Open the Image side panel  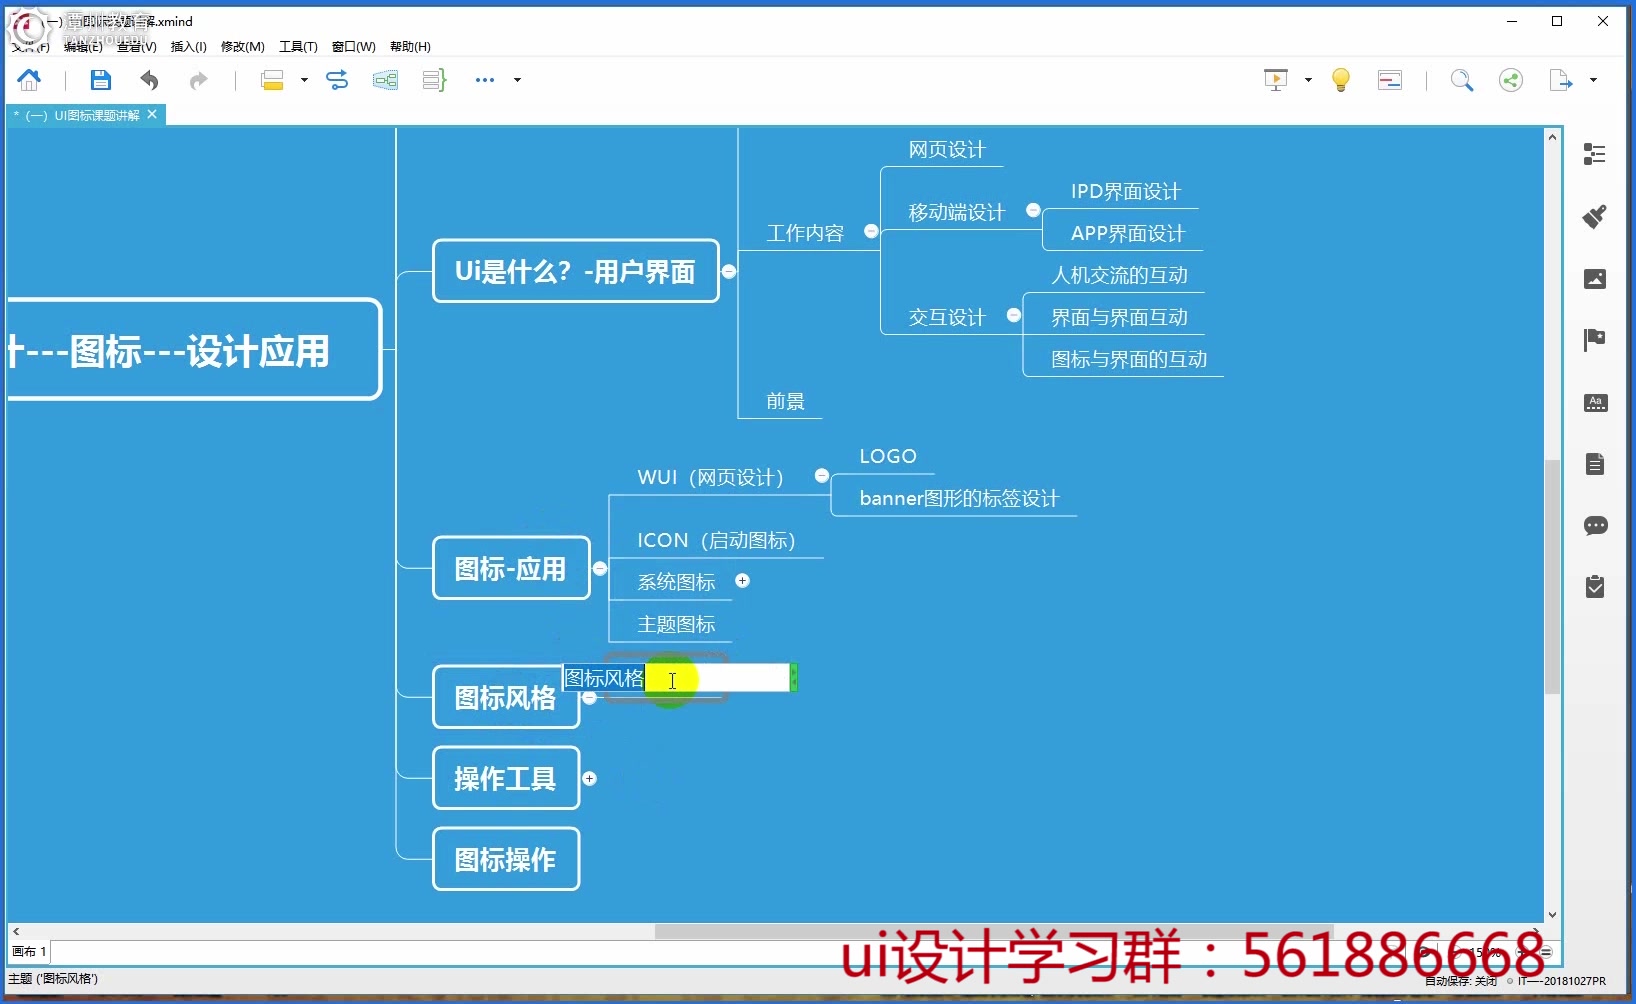(x=1595, y=279)
